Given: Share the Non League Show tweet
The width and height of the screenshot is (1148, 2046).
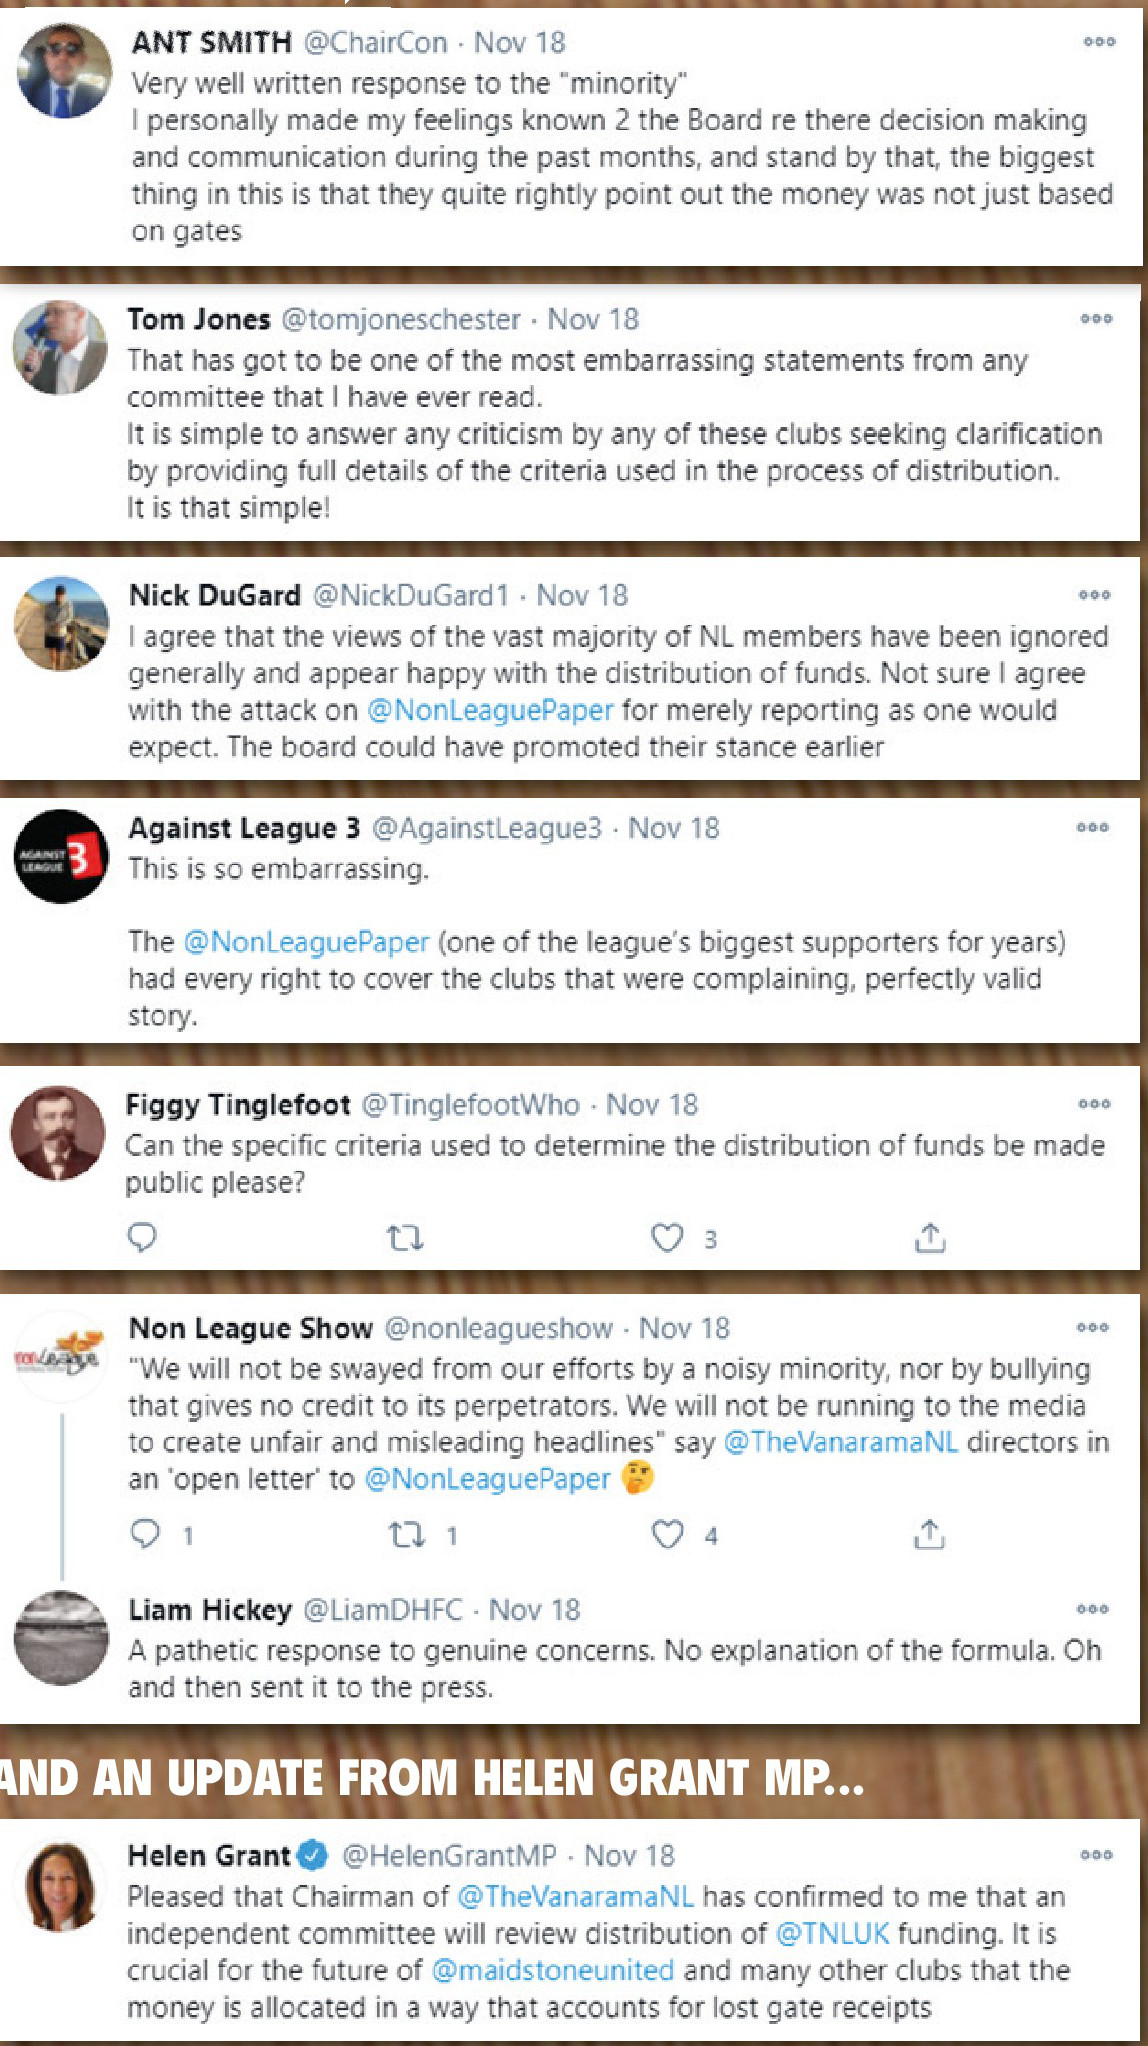Looking at the screenshot, I should click(930, 1533).
